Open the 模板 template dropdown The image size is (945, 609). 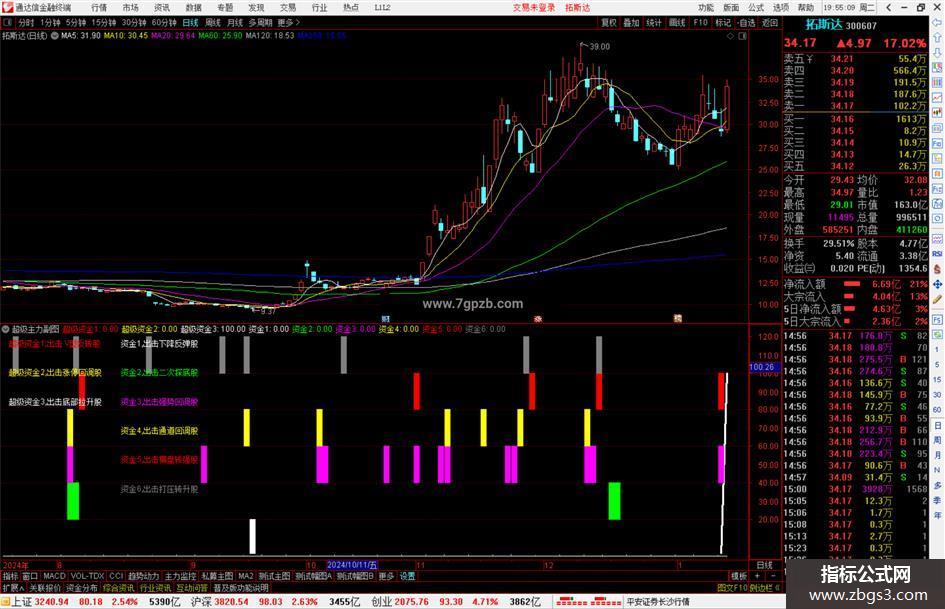(x=739, y=576)
